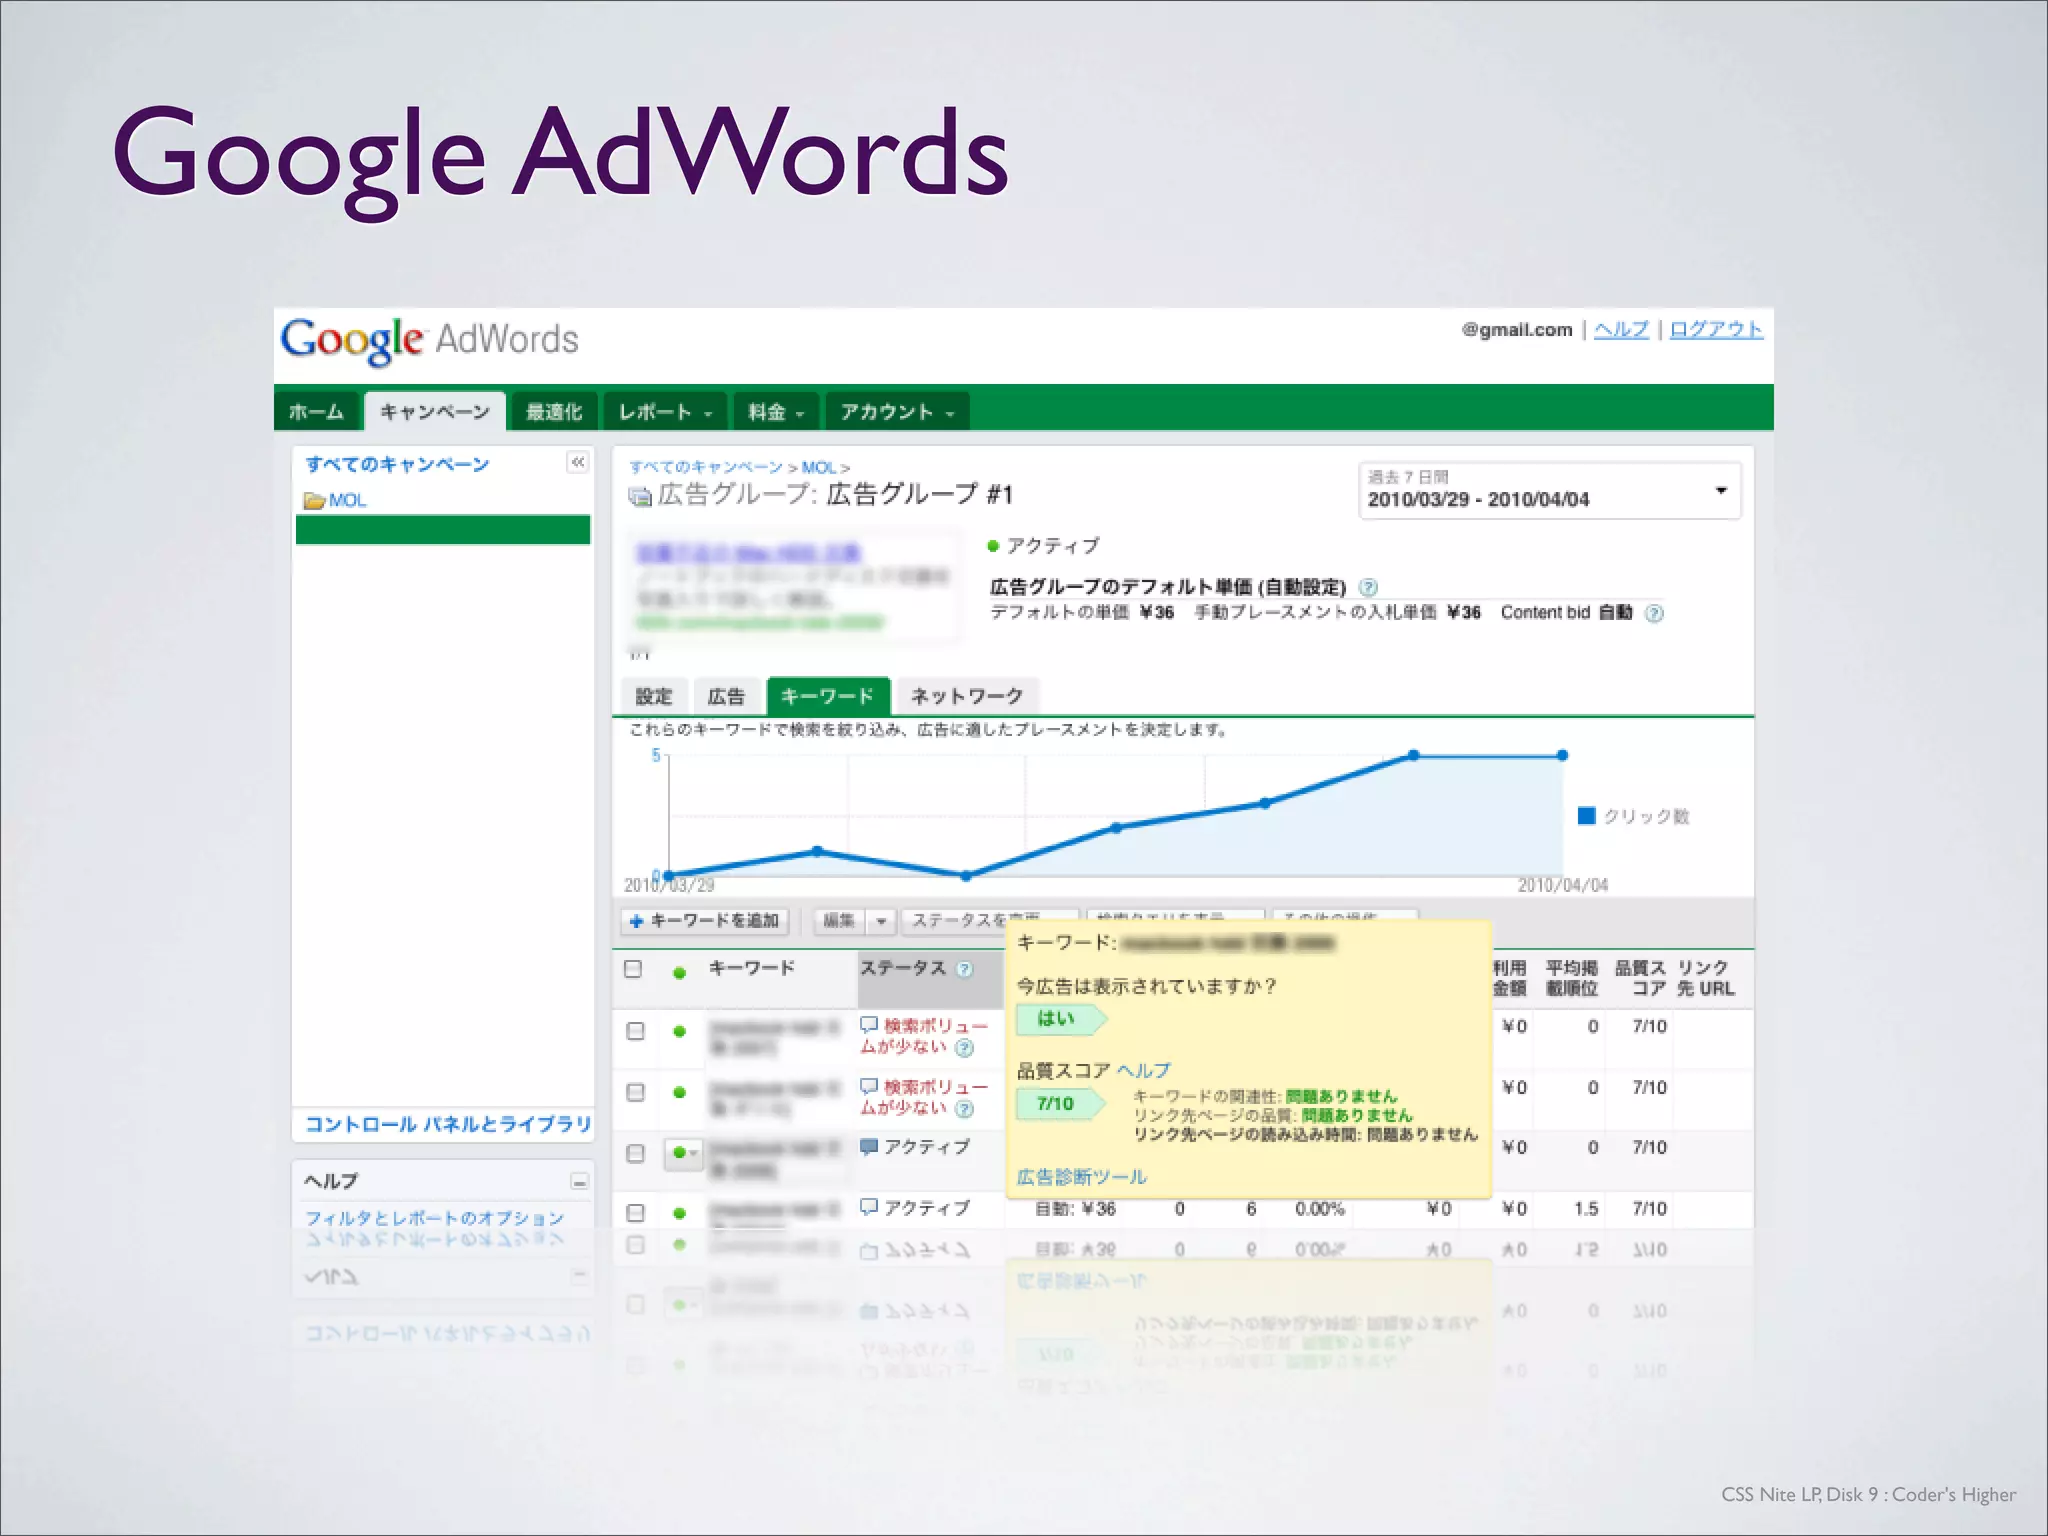This screenshot has height=1536, width=2048.
Task: Switch to the ネットワーク tab
Action: (x=967, y=696)
